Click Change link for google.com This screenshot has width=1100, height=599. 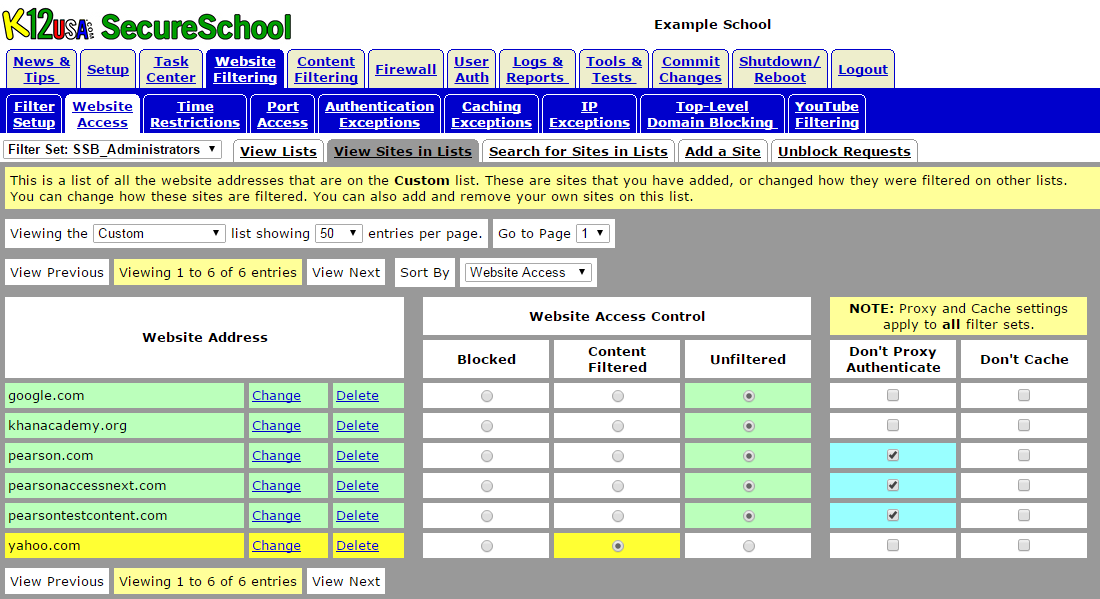pos(276,396)
